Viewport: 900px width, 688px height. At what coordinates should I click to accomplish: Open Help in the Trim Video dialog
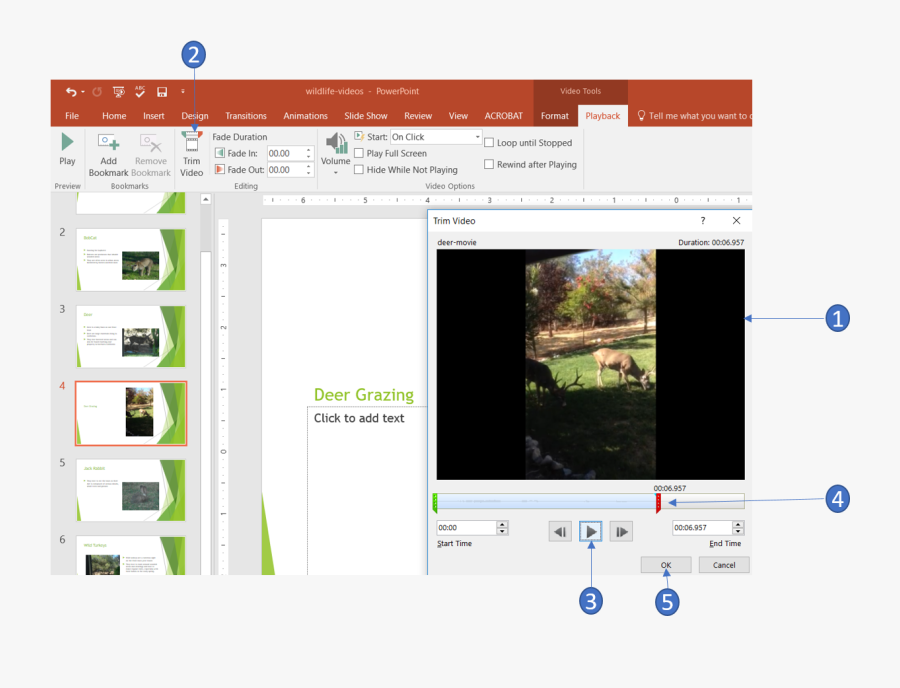click(703, 221)
